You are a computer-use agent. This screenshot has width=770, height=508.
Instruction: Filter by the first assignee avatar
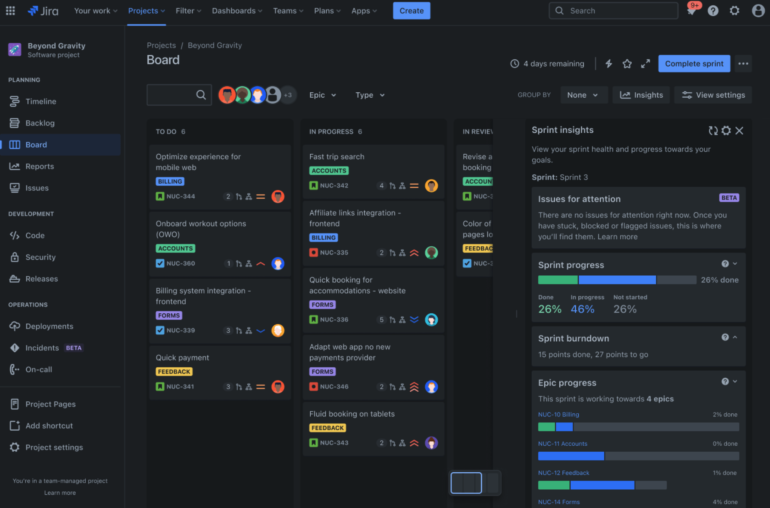[227, 95]
